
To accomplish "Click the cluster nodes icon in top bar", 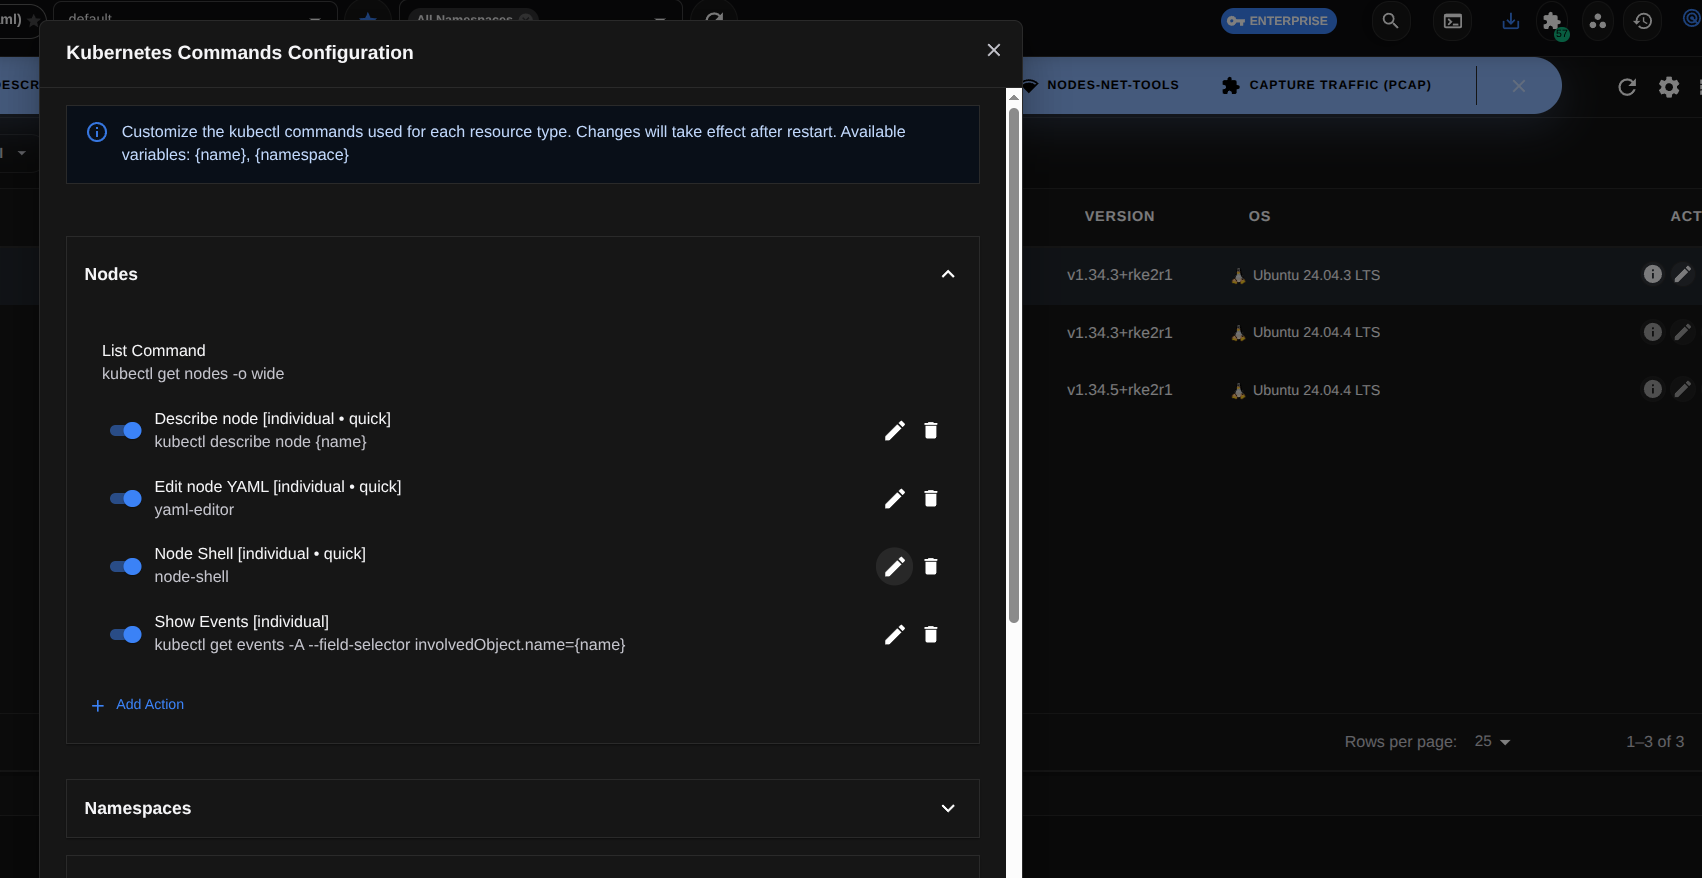I will pyautogui.click(x=1598, y=21).
